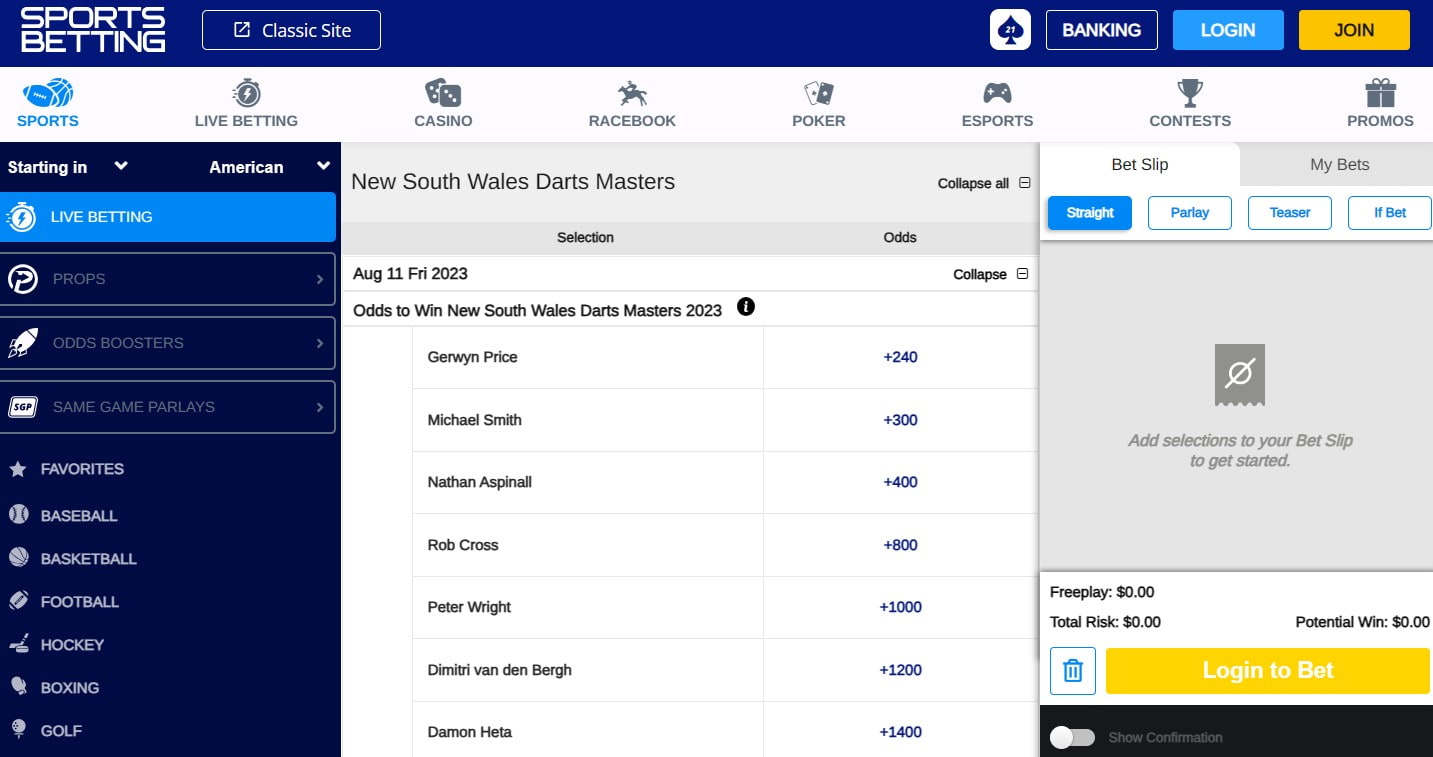Click the Football icon in sidebar
This screenshot has width=1433, height=757.
18,601
